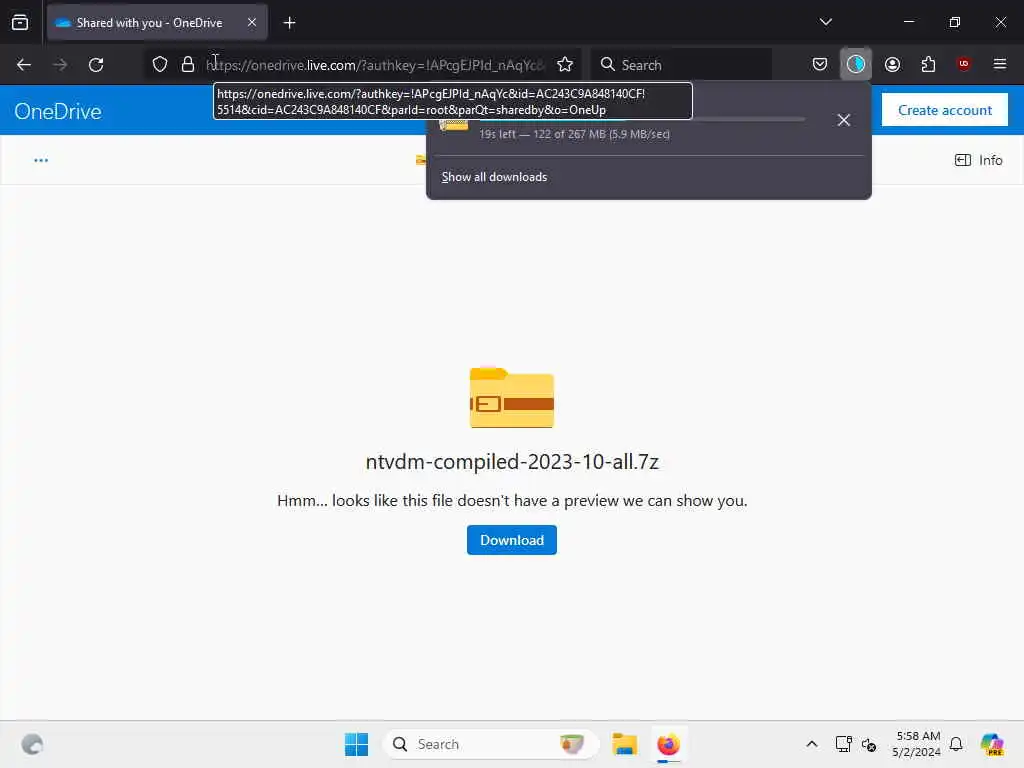Click the muted volume tray icon
Screen dimensions: 1024x768
pyautogui.click(x=869, y=744)
